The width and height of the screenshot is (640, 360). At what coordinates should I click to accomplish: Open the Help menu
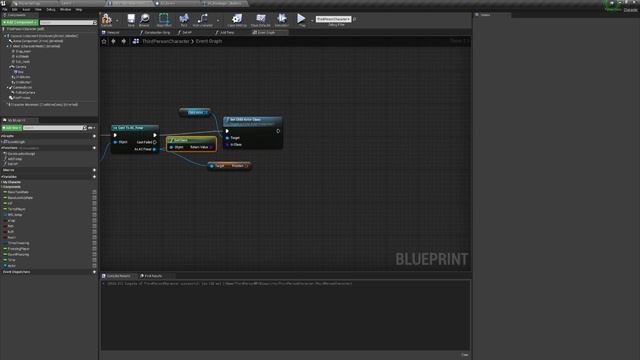coord(79,9)
